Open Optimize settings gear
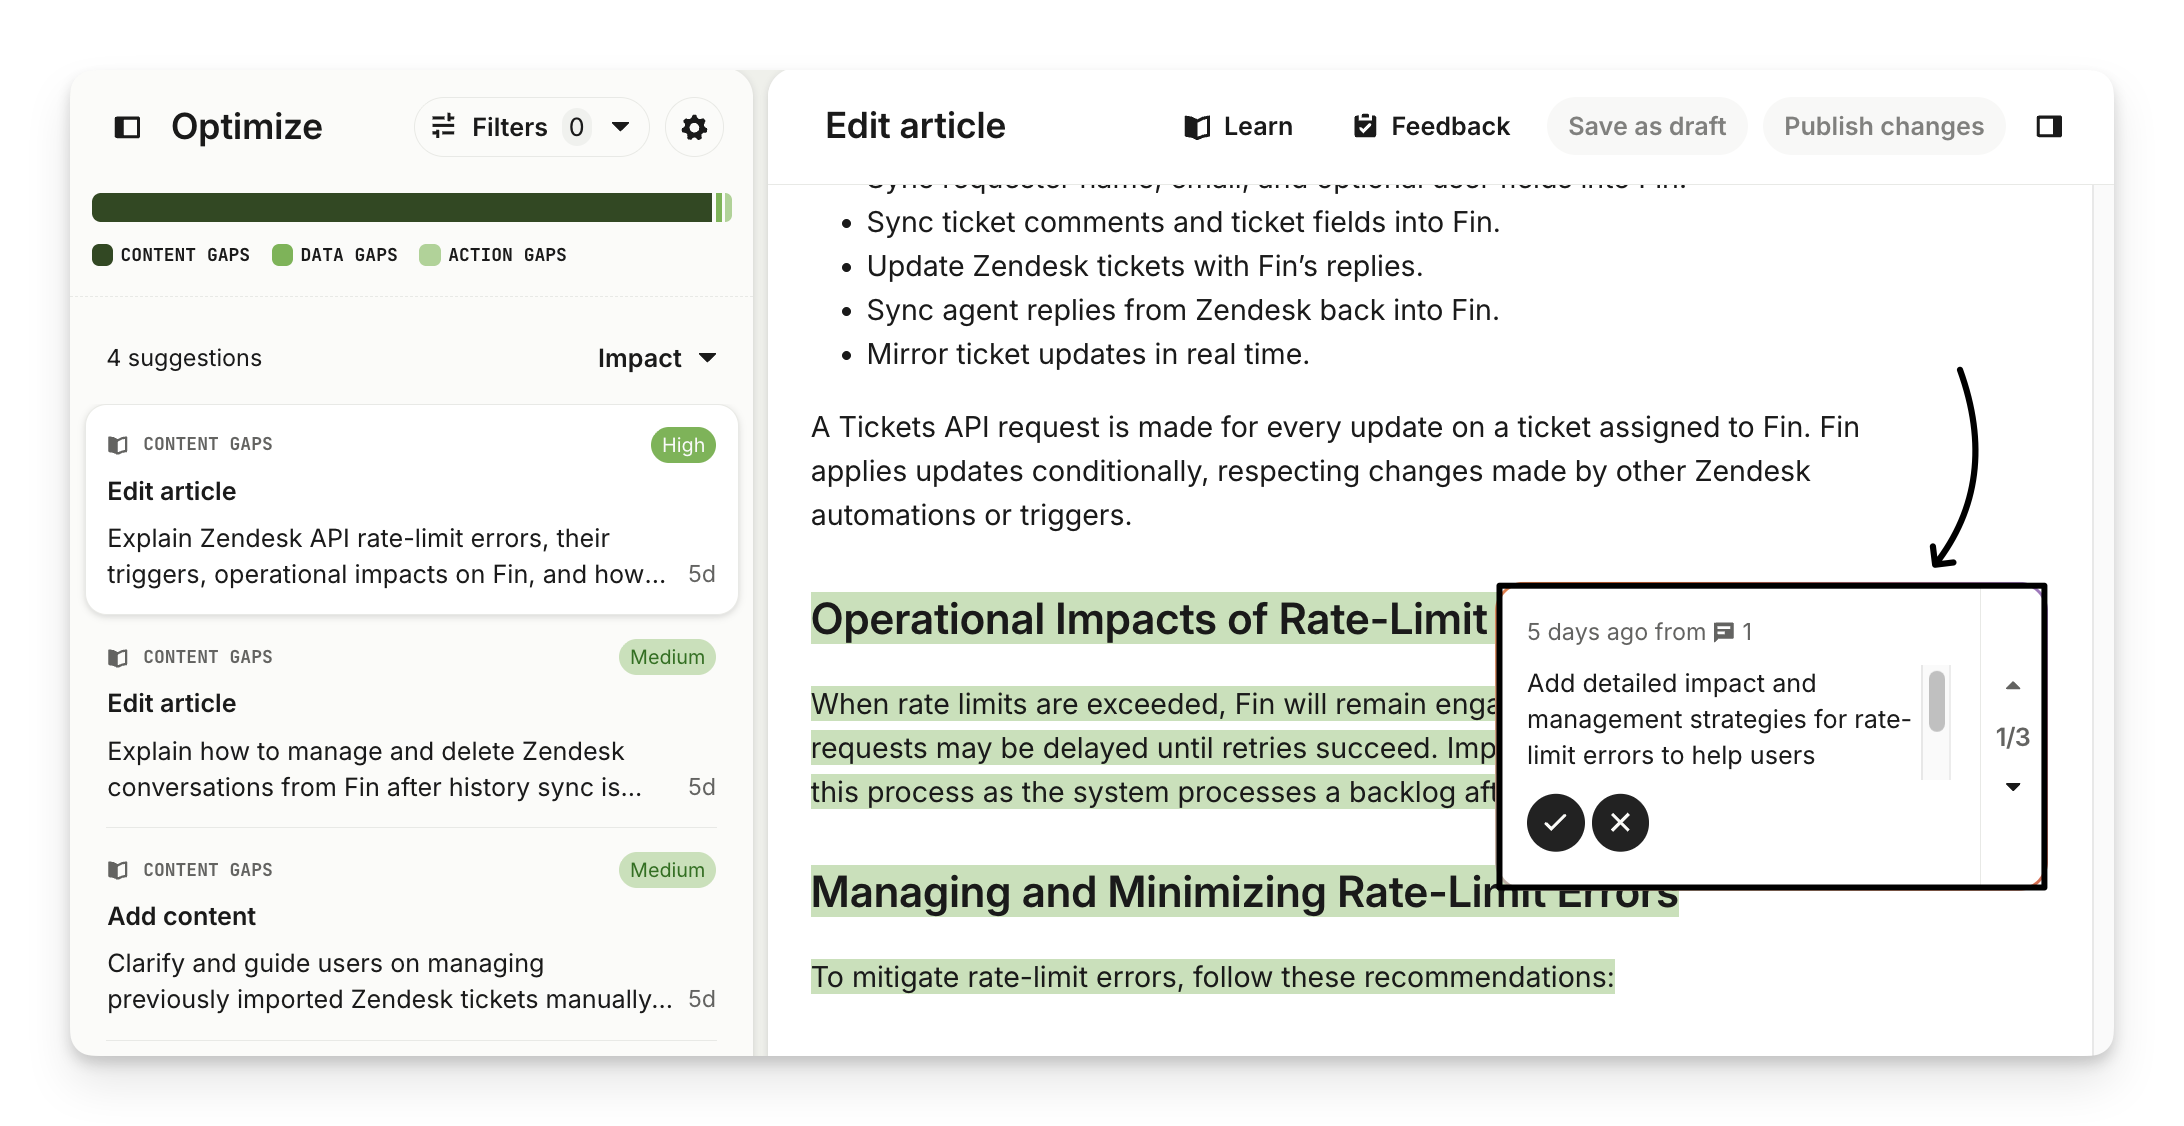2184x1126 pixels. click(694, 127)
